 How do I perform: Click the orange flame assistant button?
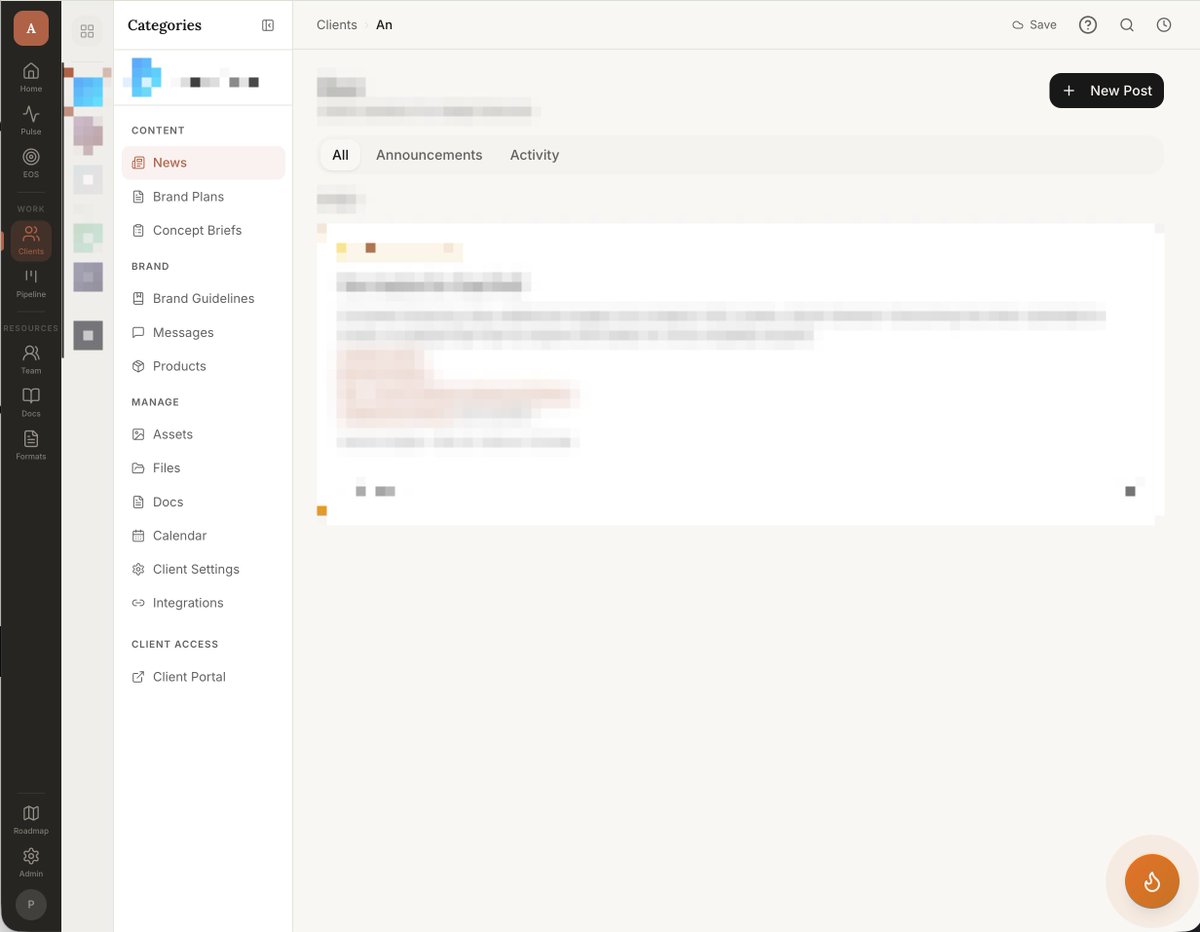click(x=1152, y=881)
